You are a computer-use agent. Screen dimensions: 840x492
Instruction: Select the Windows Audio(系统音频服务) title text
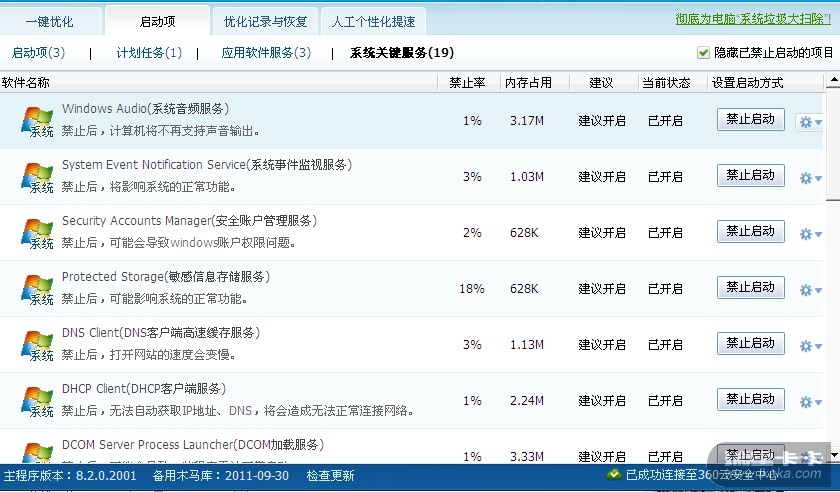click(x=145, y=109)
